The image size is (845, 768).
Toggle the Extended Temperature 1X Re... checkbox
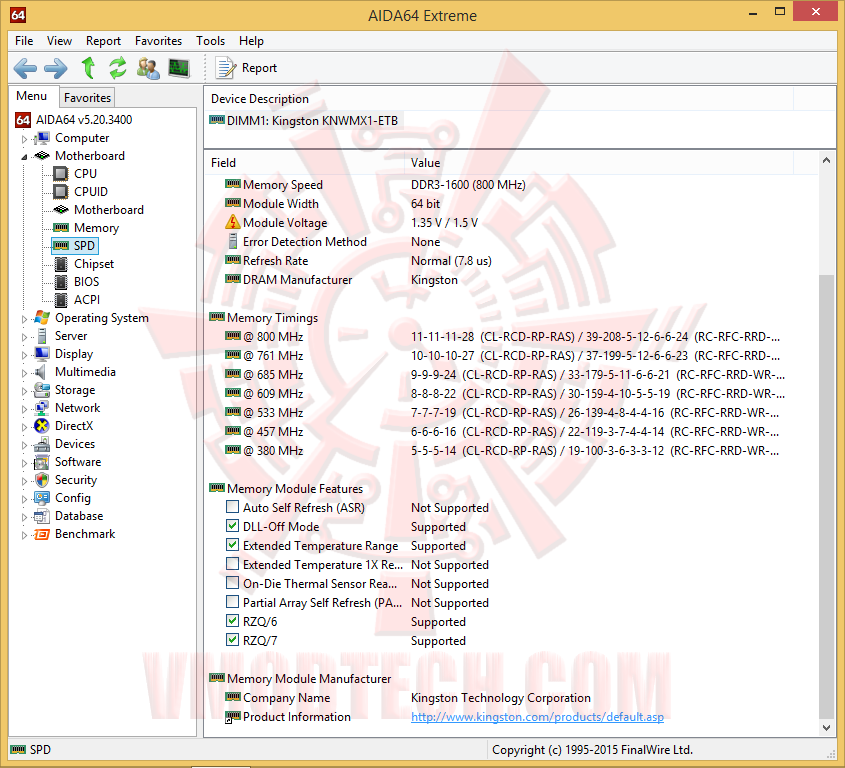pyautogui.click(x=232, y=563)
